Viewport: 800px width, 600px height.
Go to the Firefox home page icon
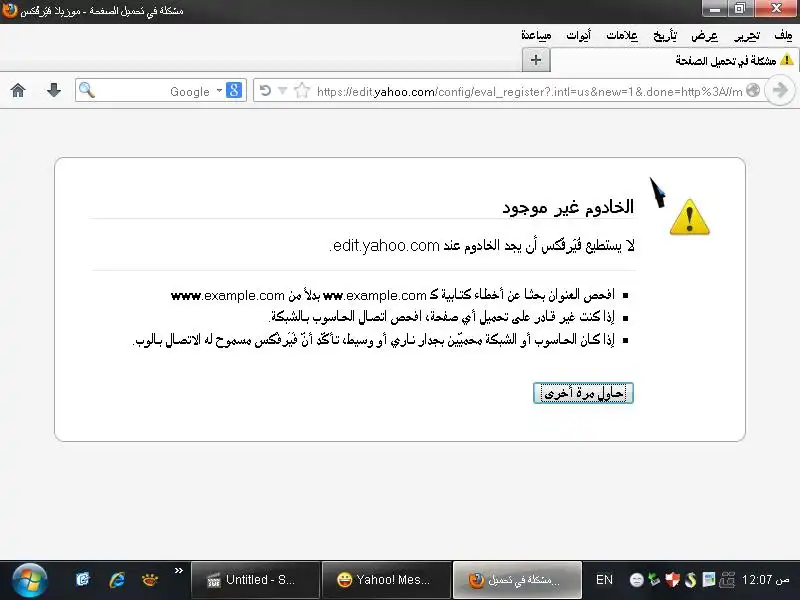click(18, 90)
